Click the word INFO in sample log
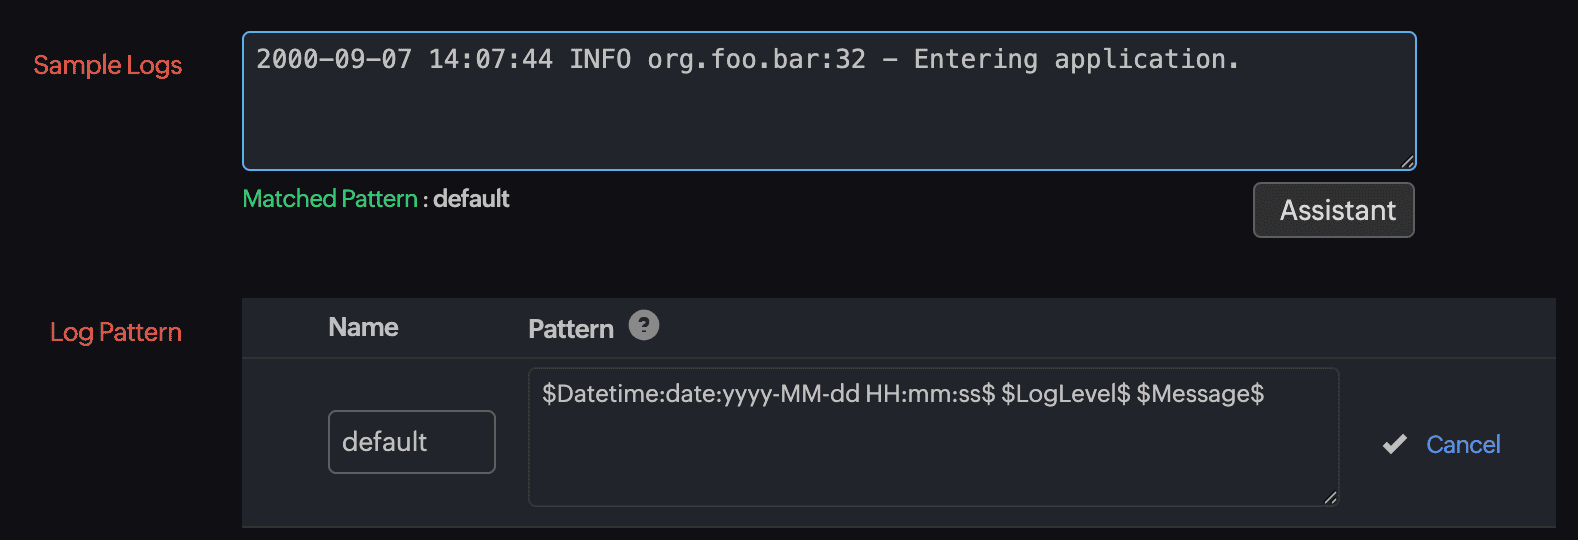 point(600,60)
